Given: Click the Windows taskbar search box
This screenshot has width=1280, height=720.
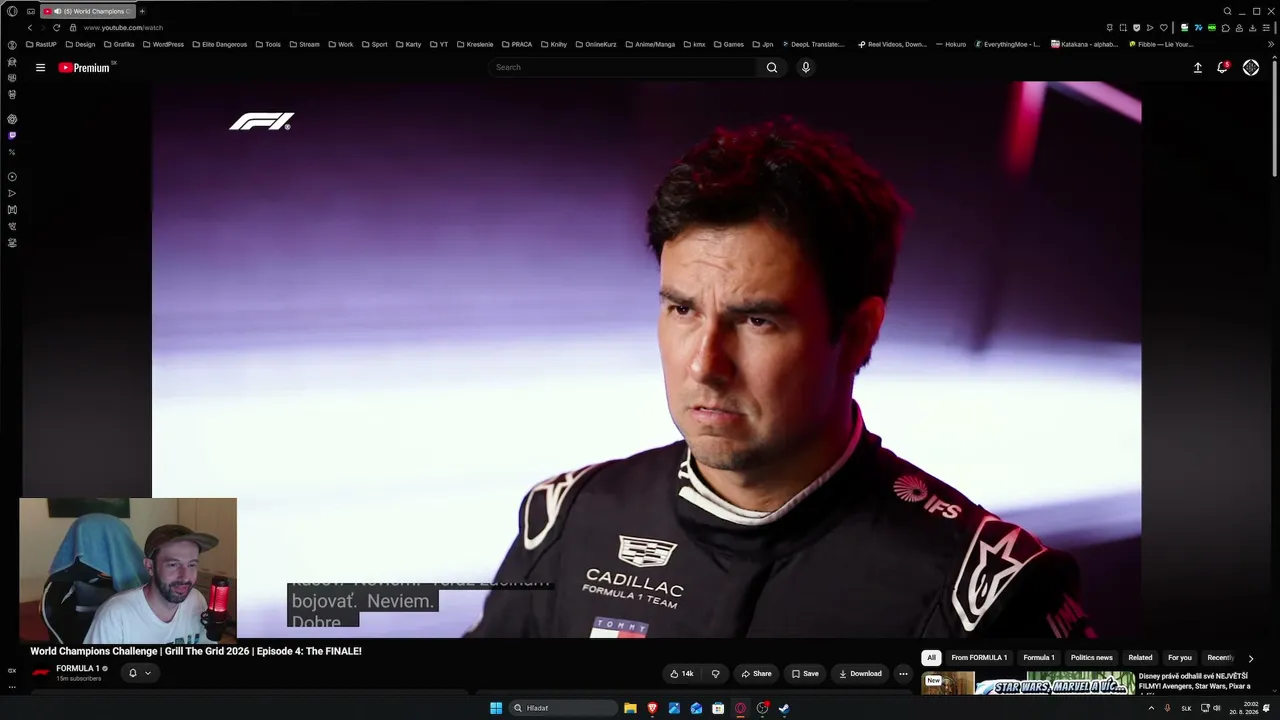Looking at the screenshot, I should (563, 708).
